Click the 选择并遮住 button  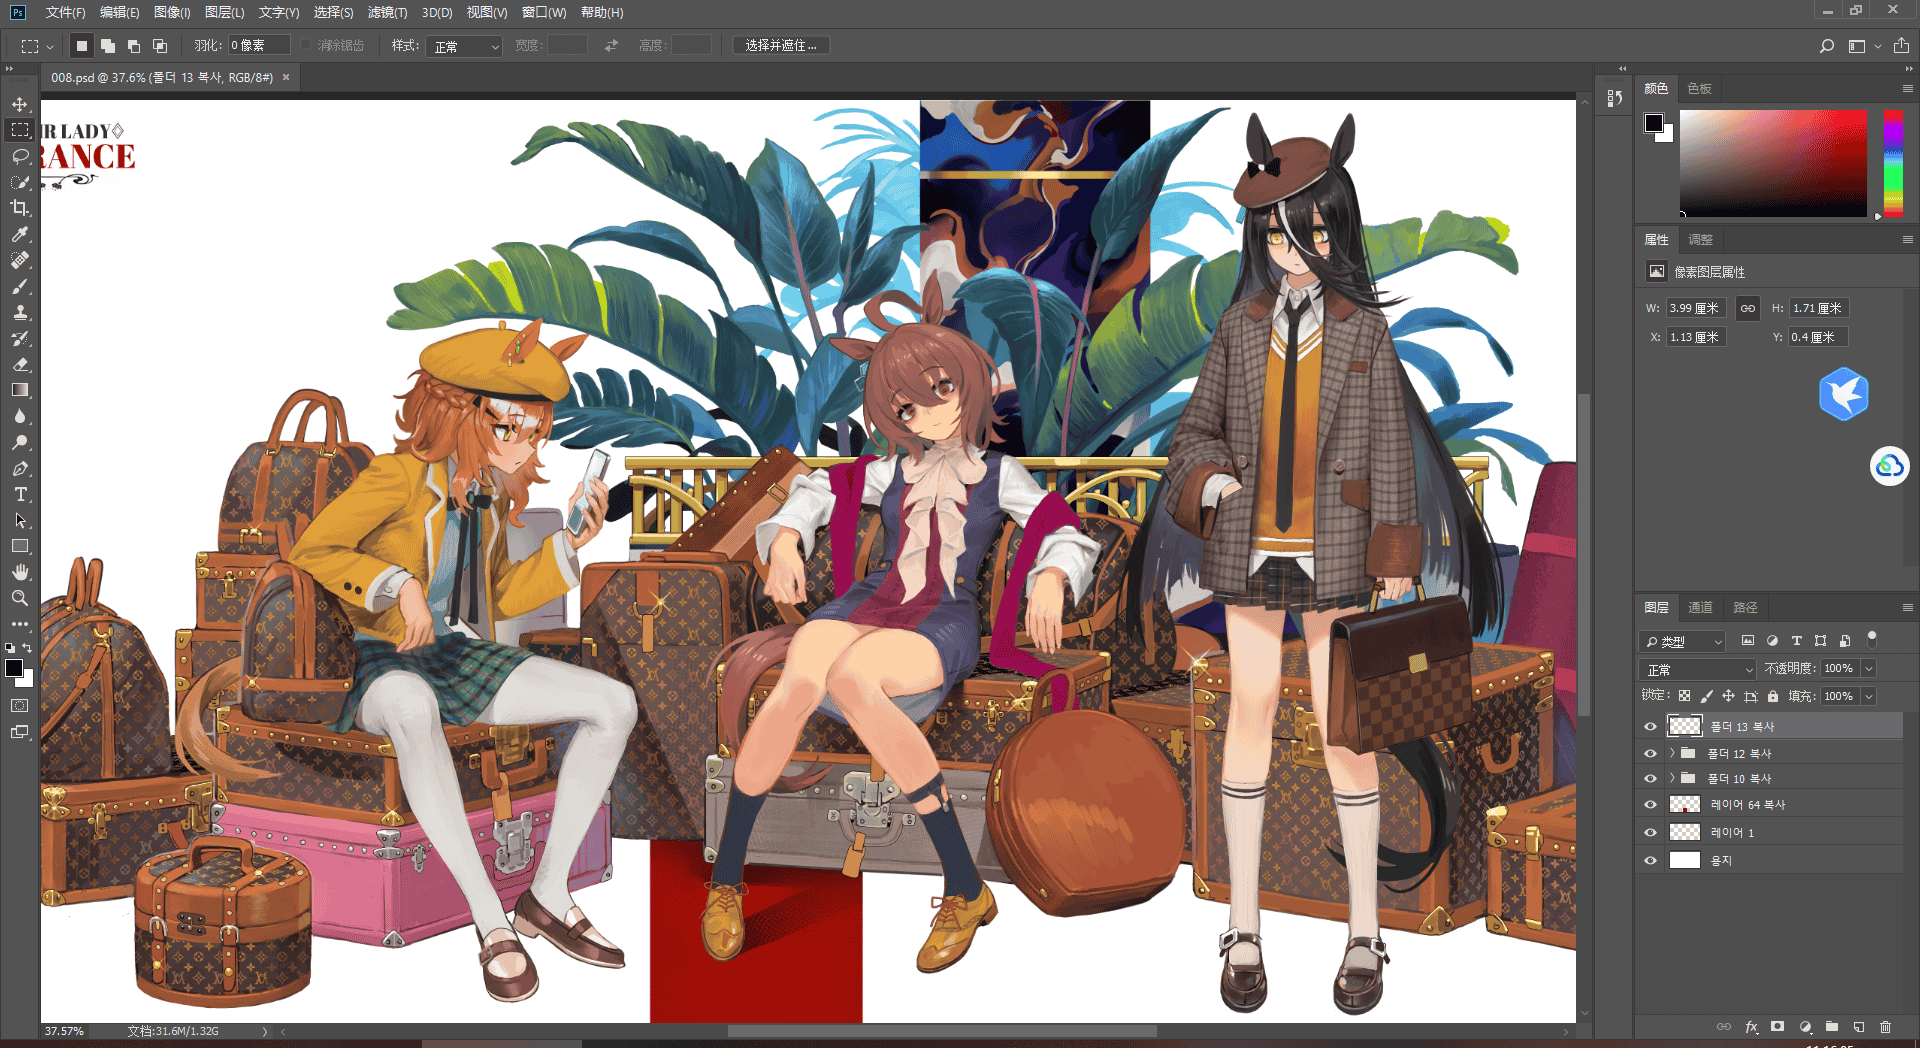tap(781, 46)
